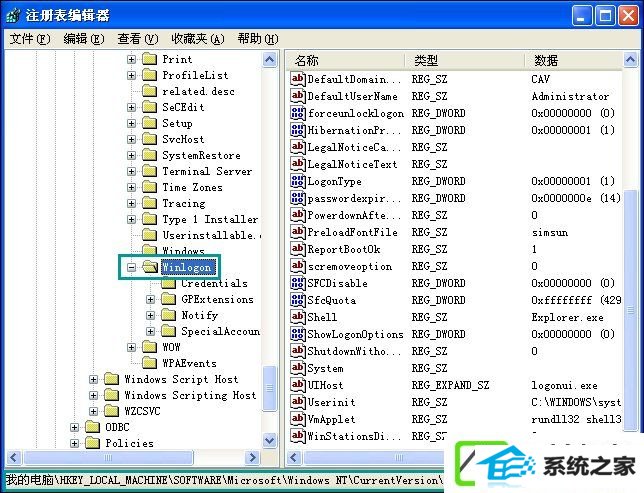The height and width of the screenshot is (493, 644).
Task: Click tree pane scroll left arrow
Action: 14,457
